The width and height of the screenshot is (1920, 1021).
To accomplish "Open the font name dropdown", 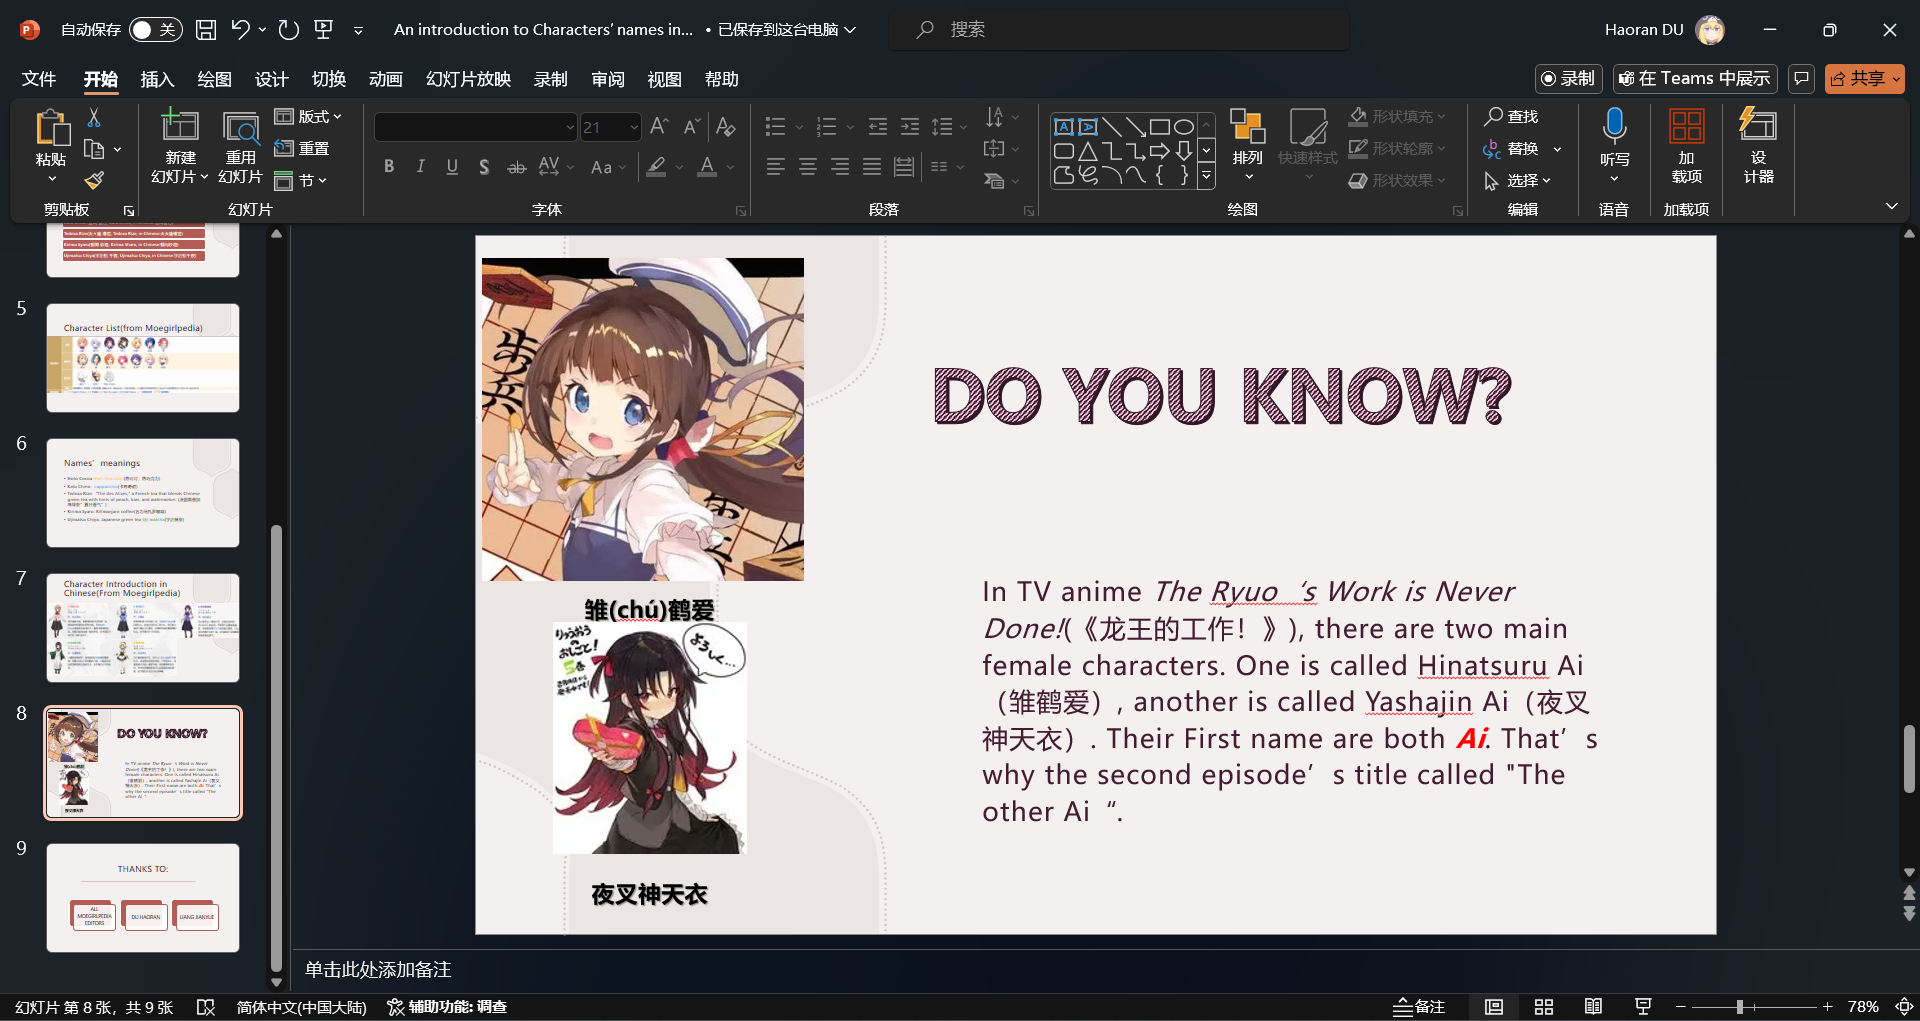I will pyautogui.click(x=569, y=127).
